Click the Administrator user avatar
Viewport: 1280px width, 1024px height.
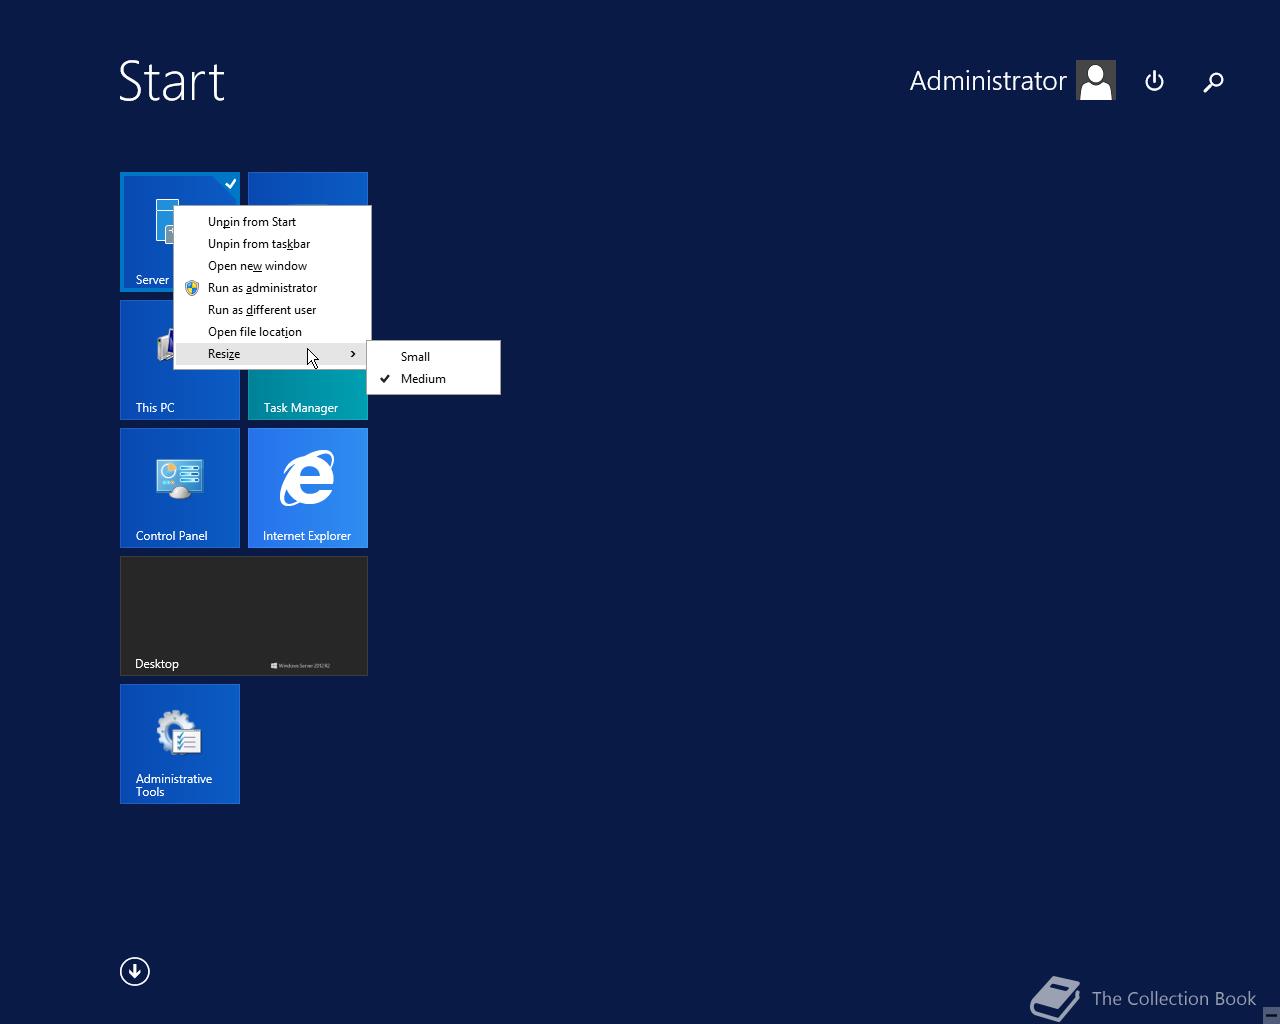coord(1096,80)
